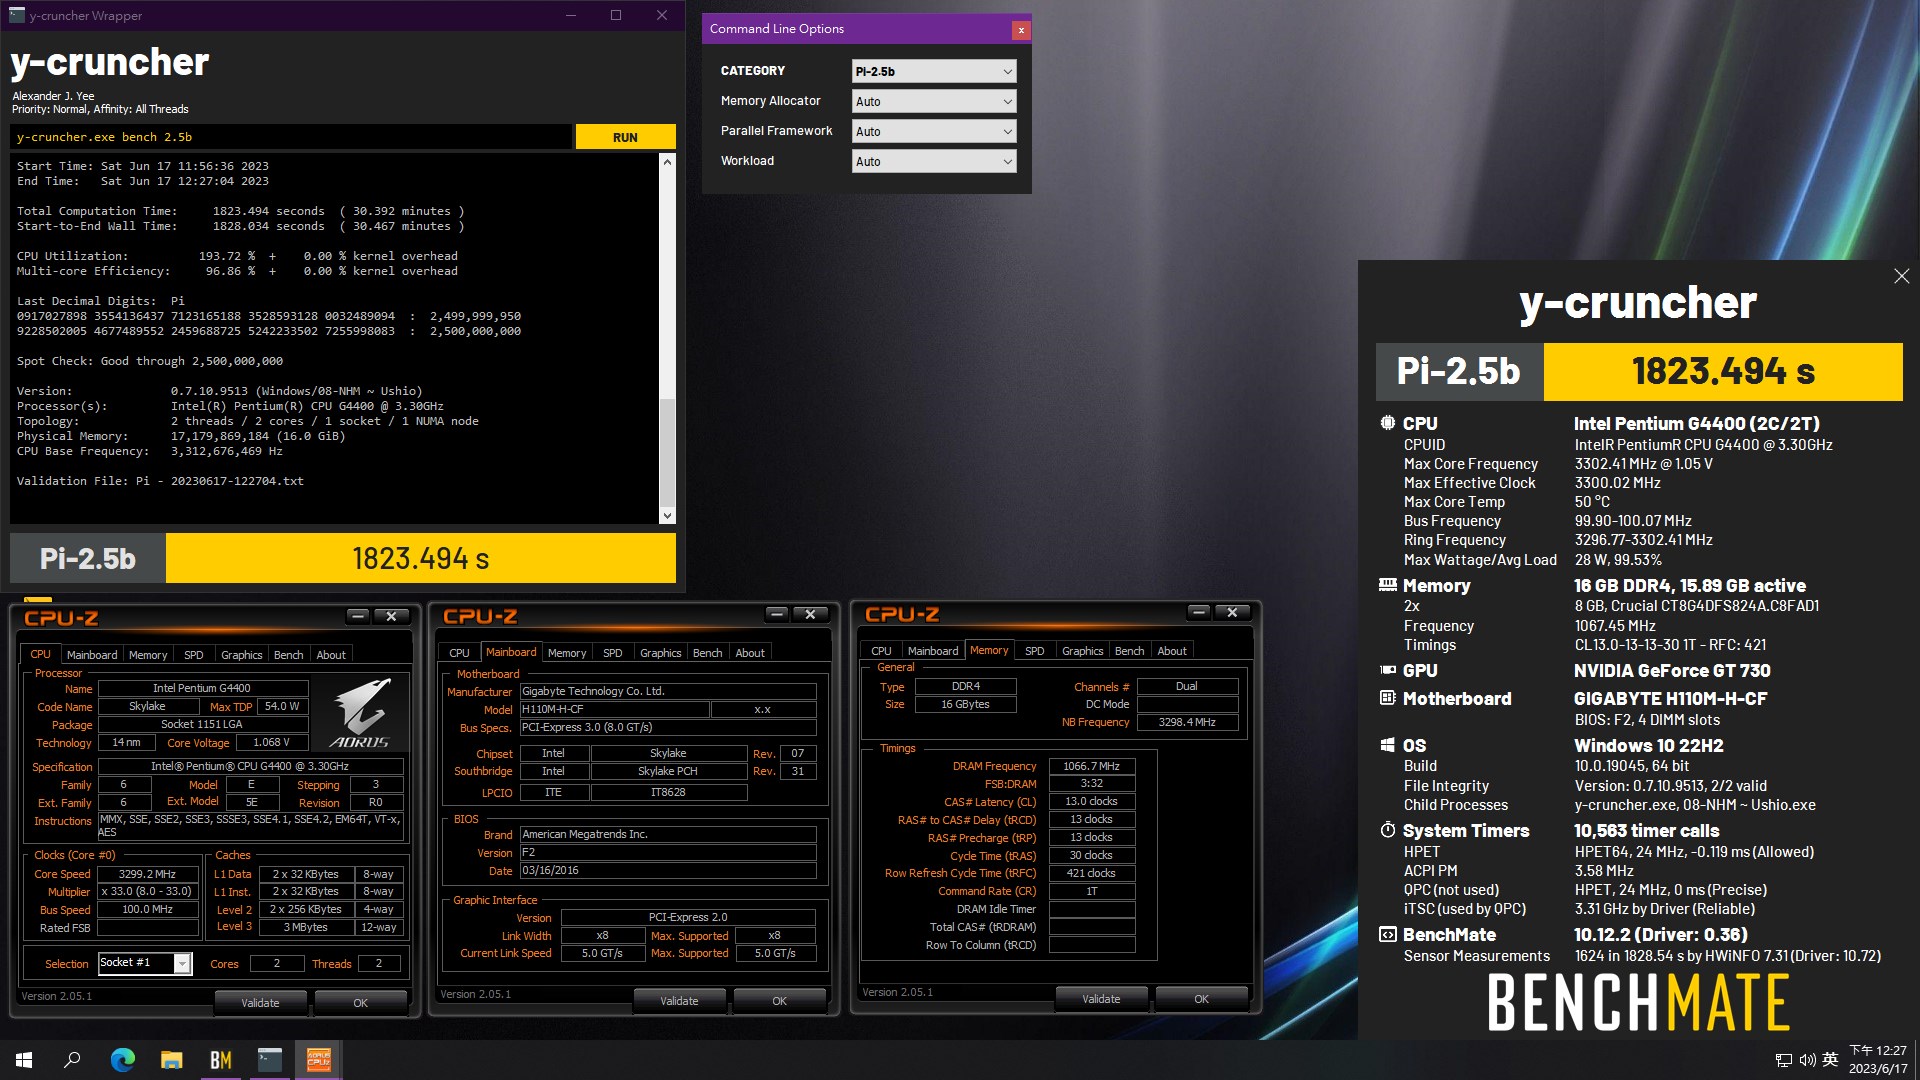1920x1080 pixels.
Task: Switch the input language indicator
Action: 1830,1060
